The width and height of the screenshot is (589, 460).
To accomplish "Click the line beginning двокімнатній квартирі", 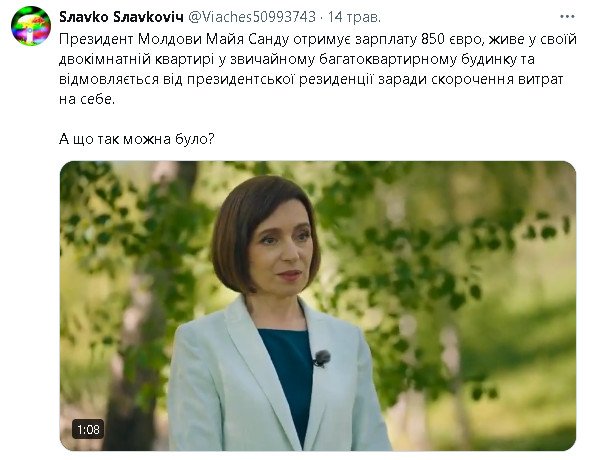I will coord(297,59).
